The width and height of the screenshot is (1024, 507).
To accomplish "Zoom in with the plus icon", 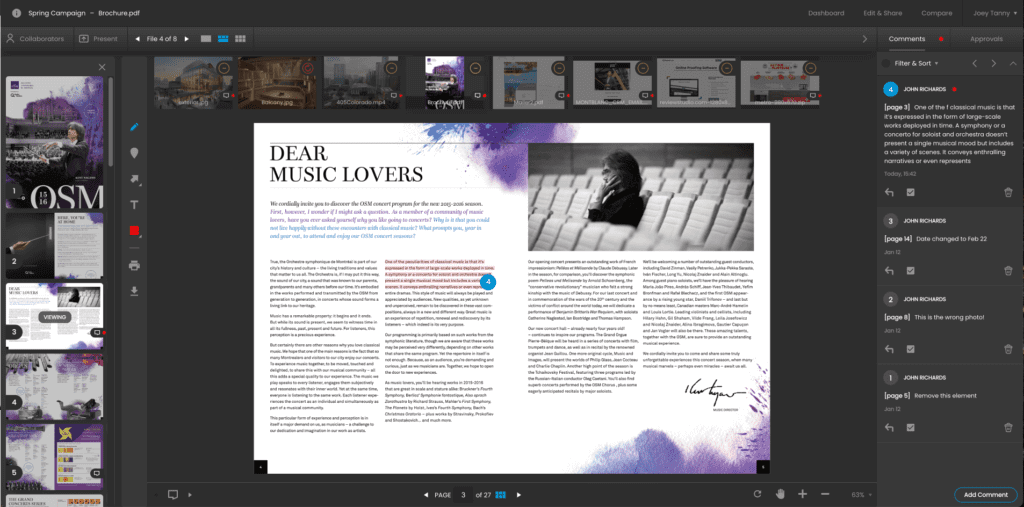I will (x=802, y=494).
